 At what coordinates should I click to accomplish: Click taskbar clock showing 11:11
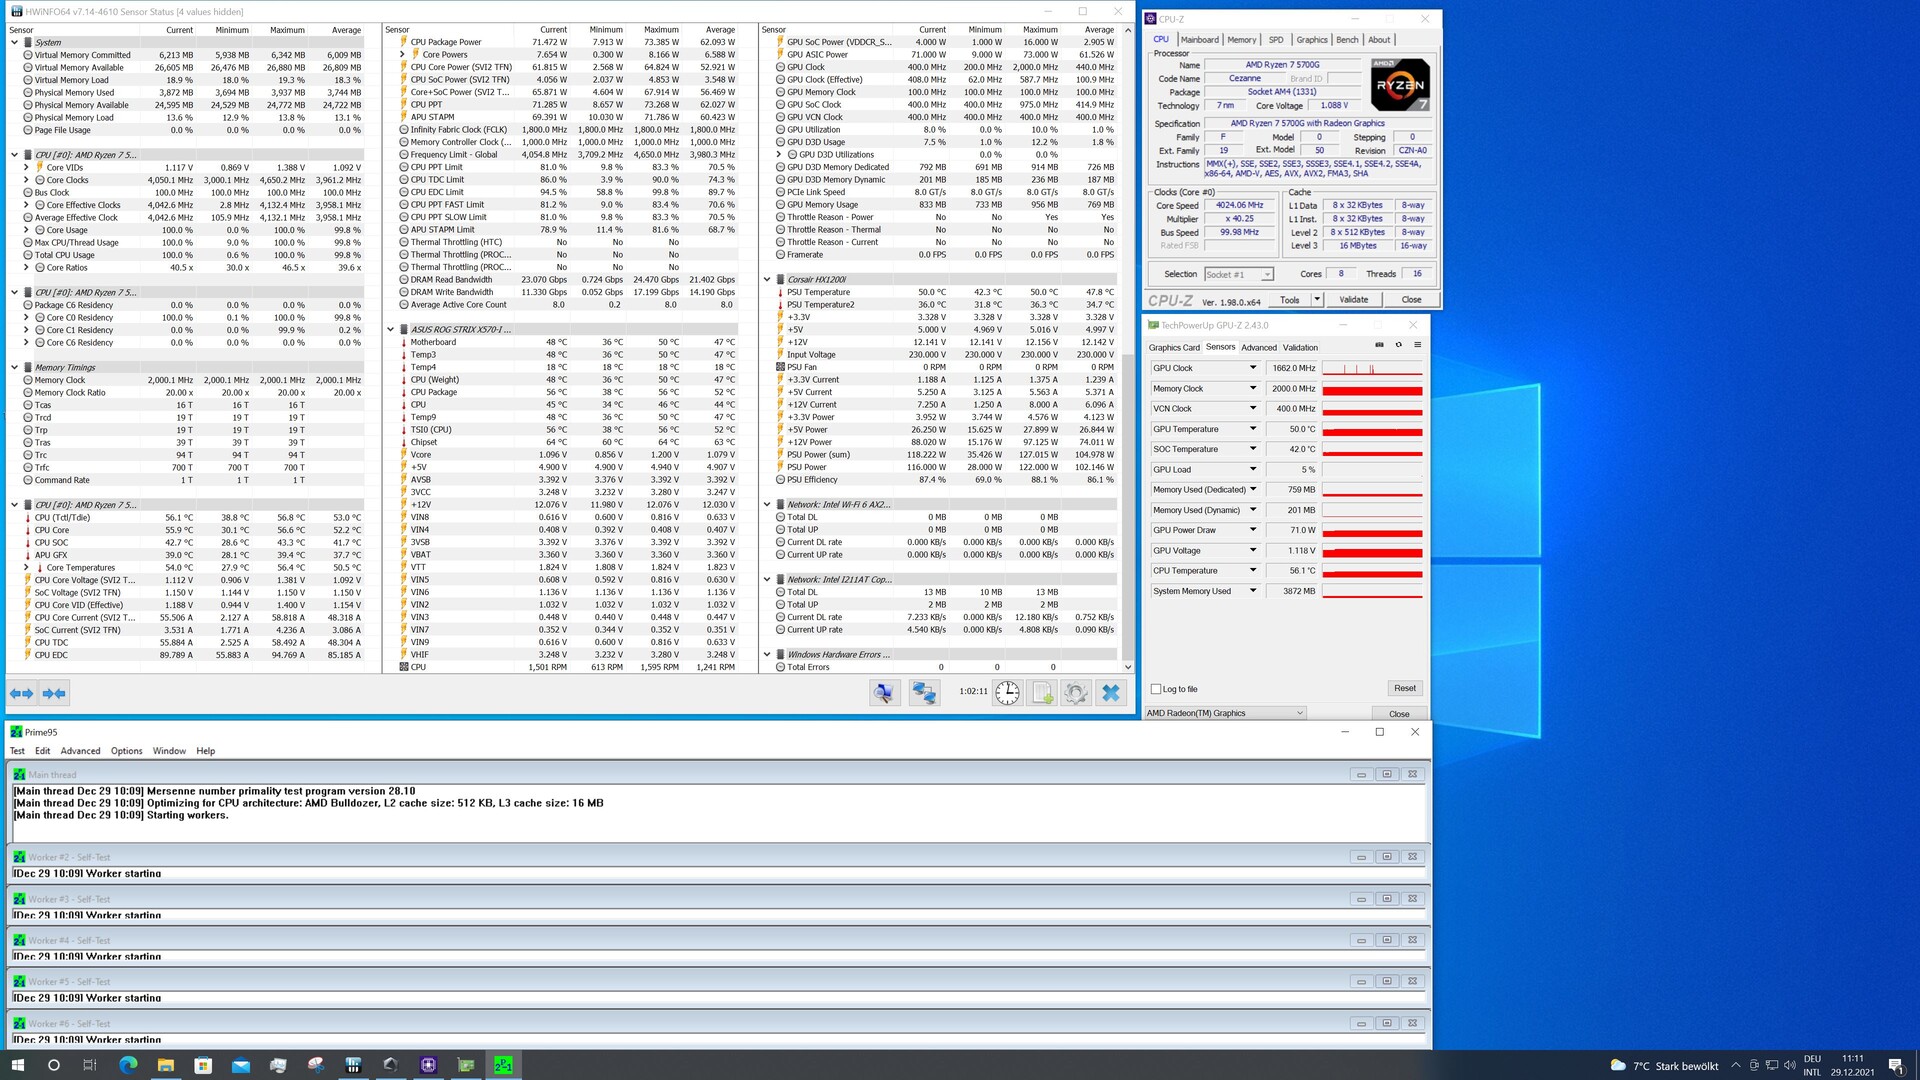1853,1065
